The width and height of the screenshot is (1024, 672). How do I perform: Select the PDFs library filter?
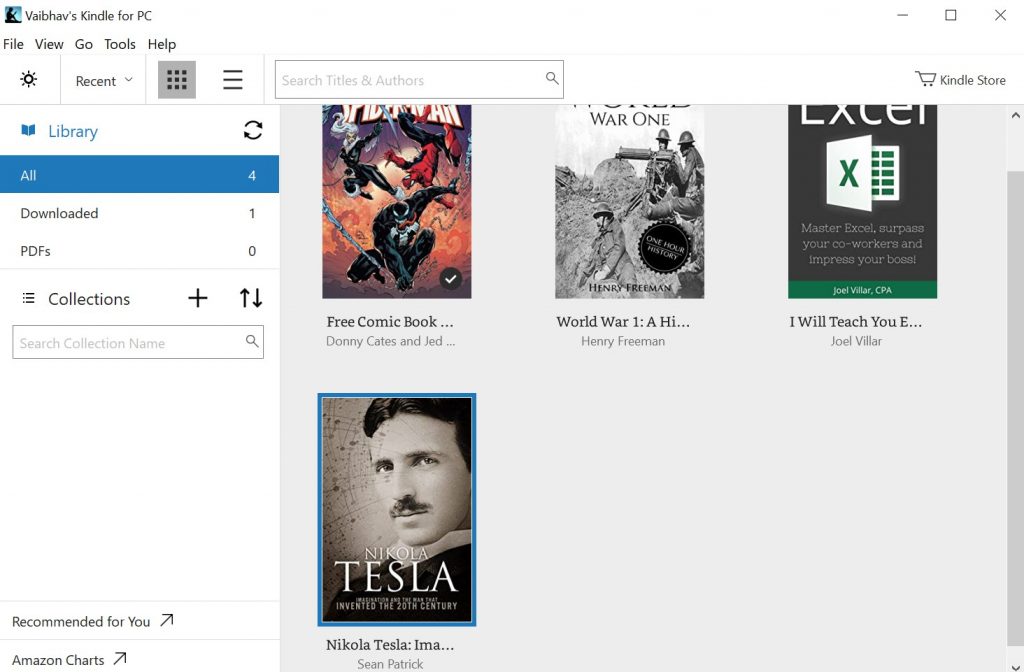pos(36,251)
